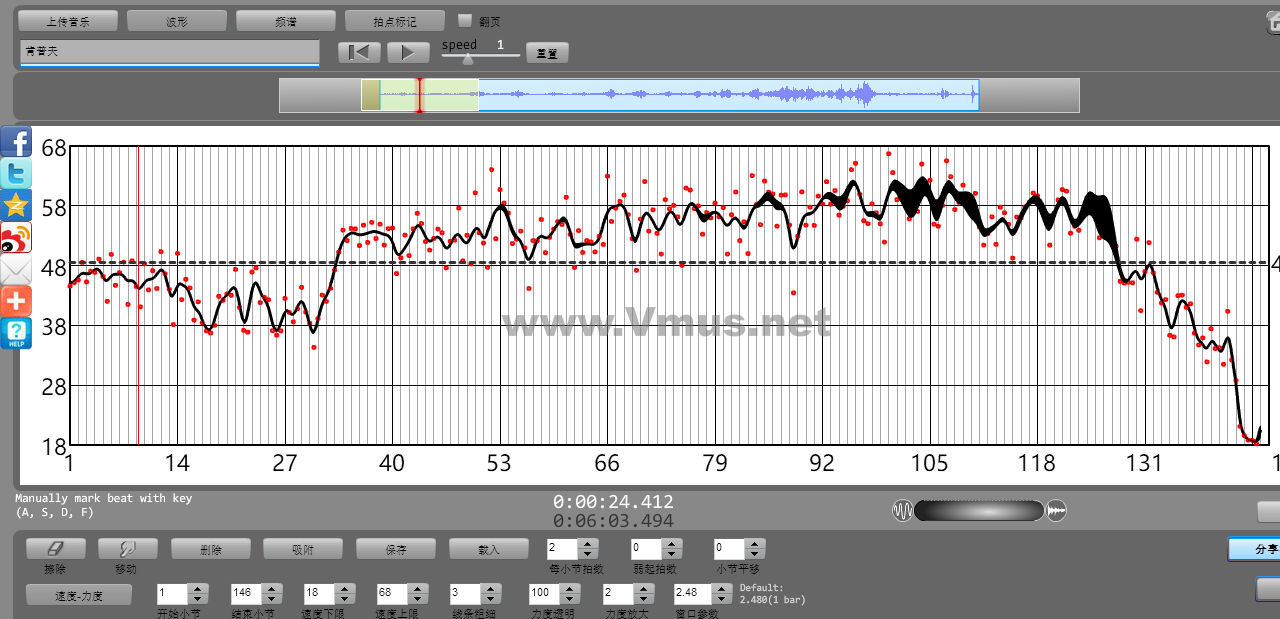
Task: Click the playback speed slider handle
Action: 467,59
